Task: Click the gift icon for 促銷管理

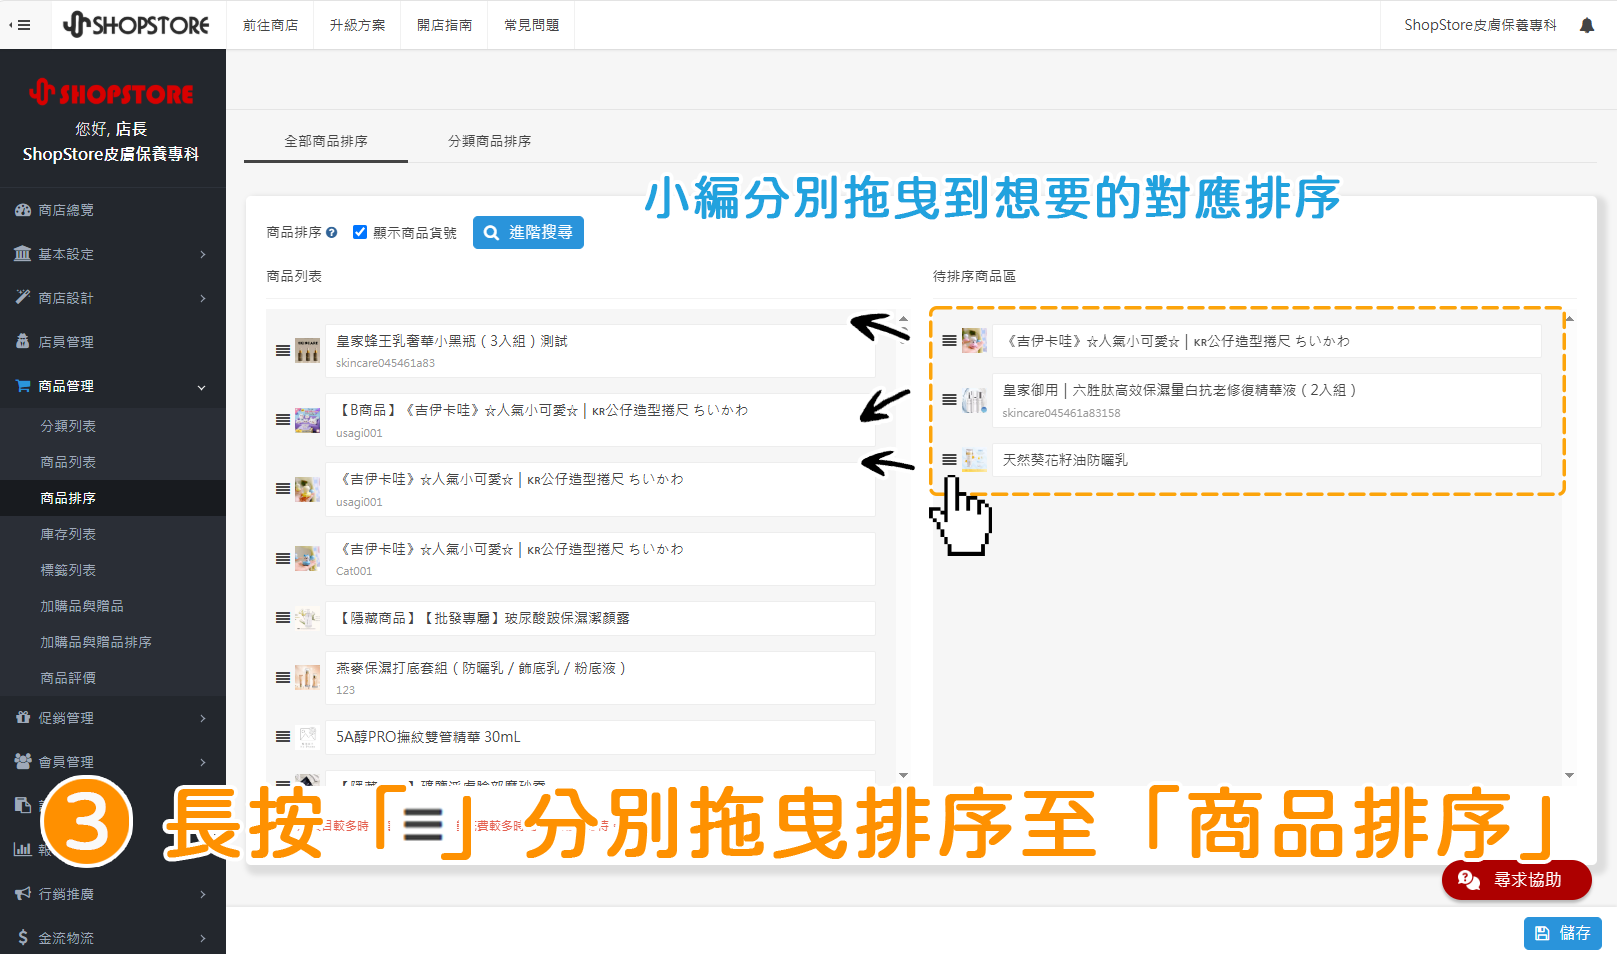Action: (22, 717)
